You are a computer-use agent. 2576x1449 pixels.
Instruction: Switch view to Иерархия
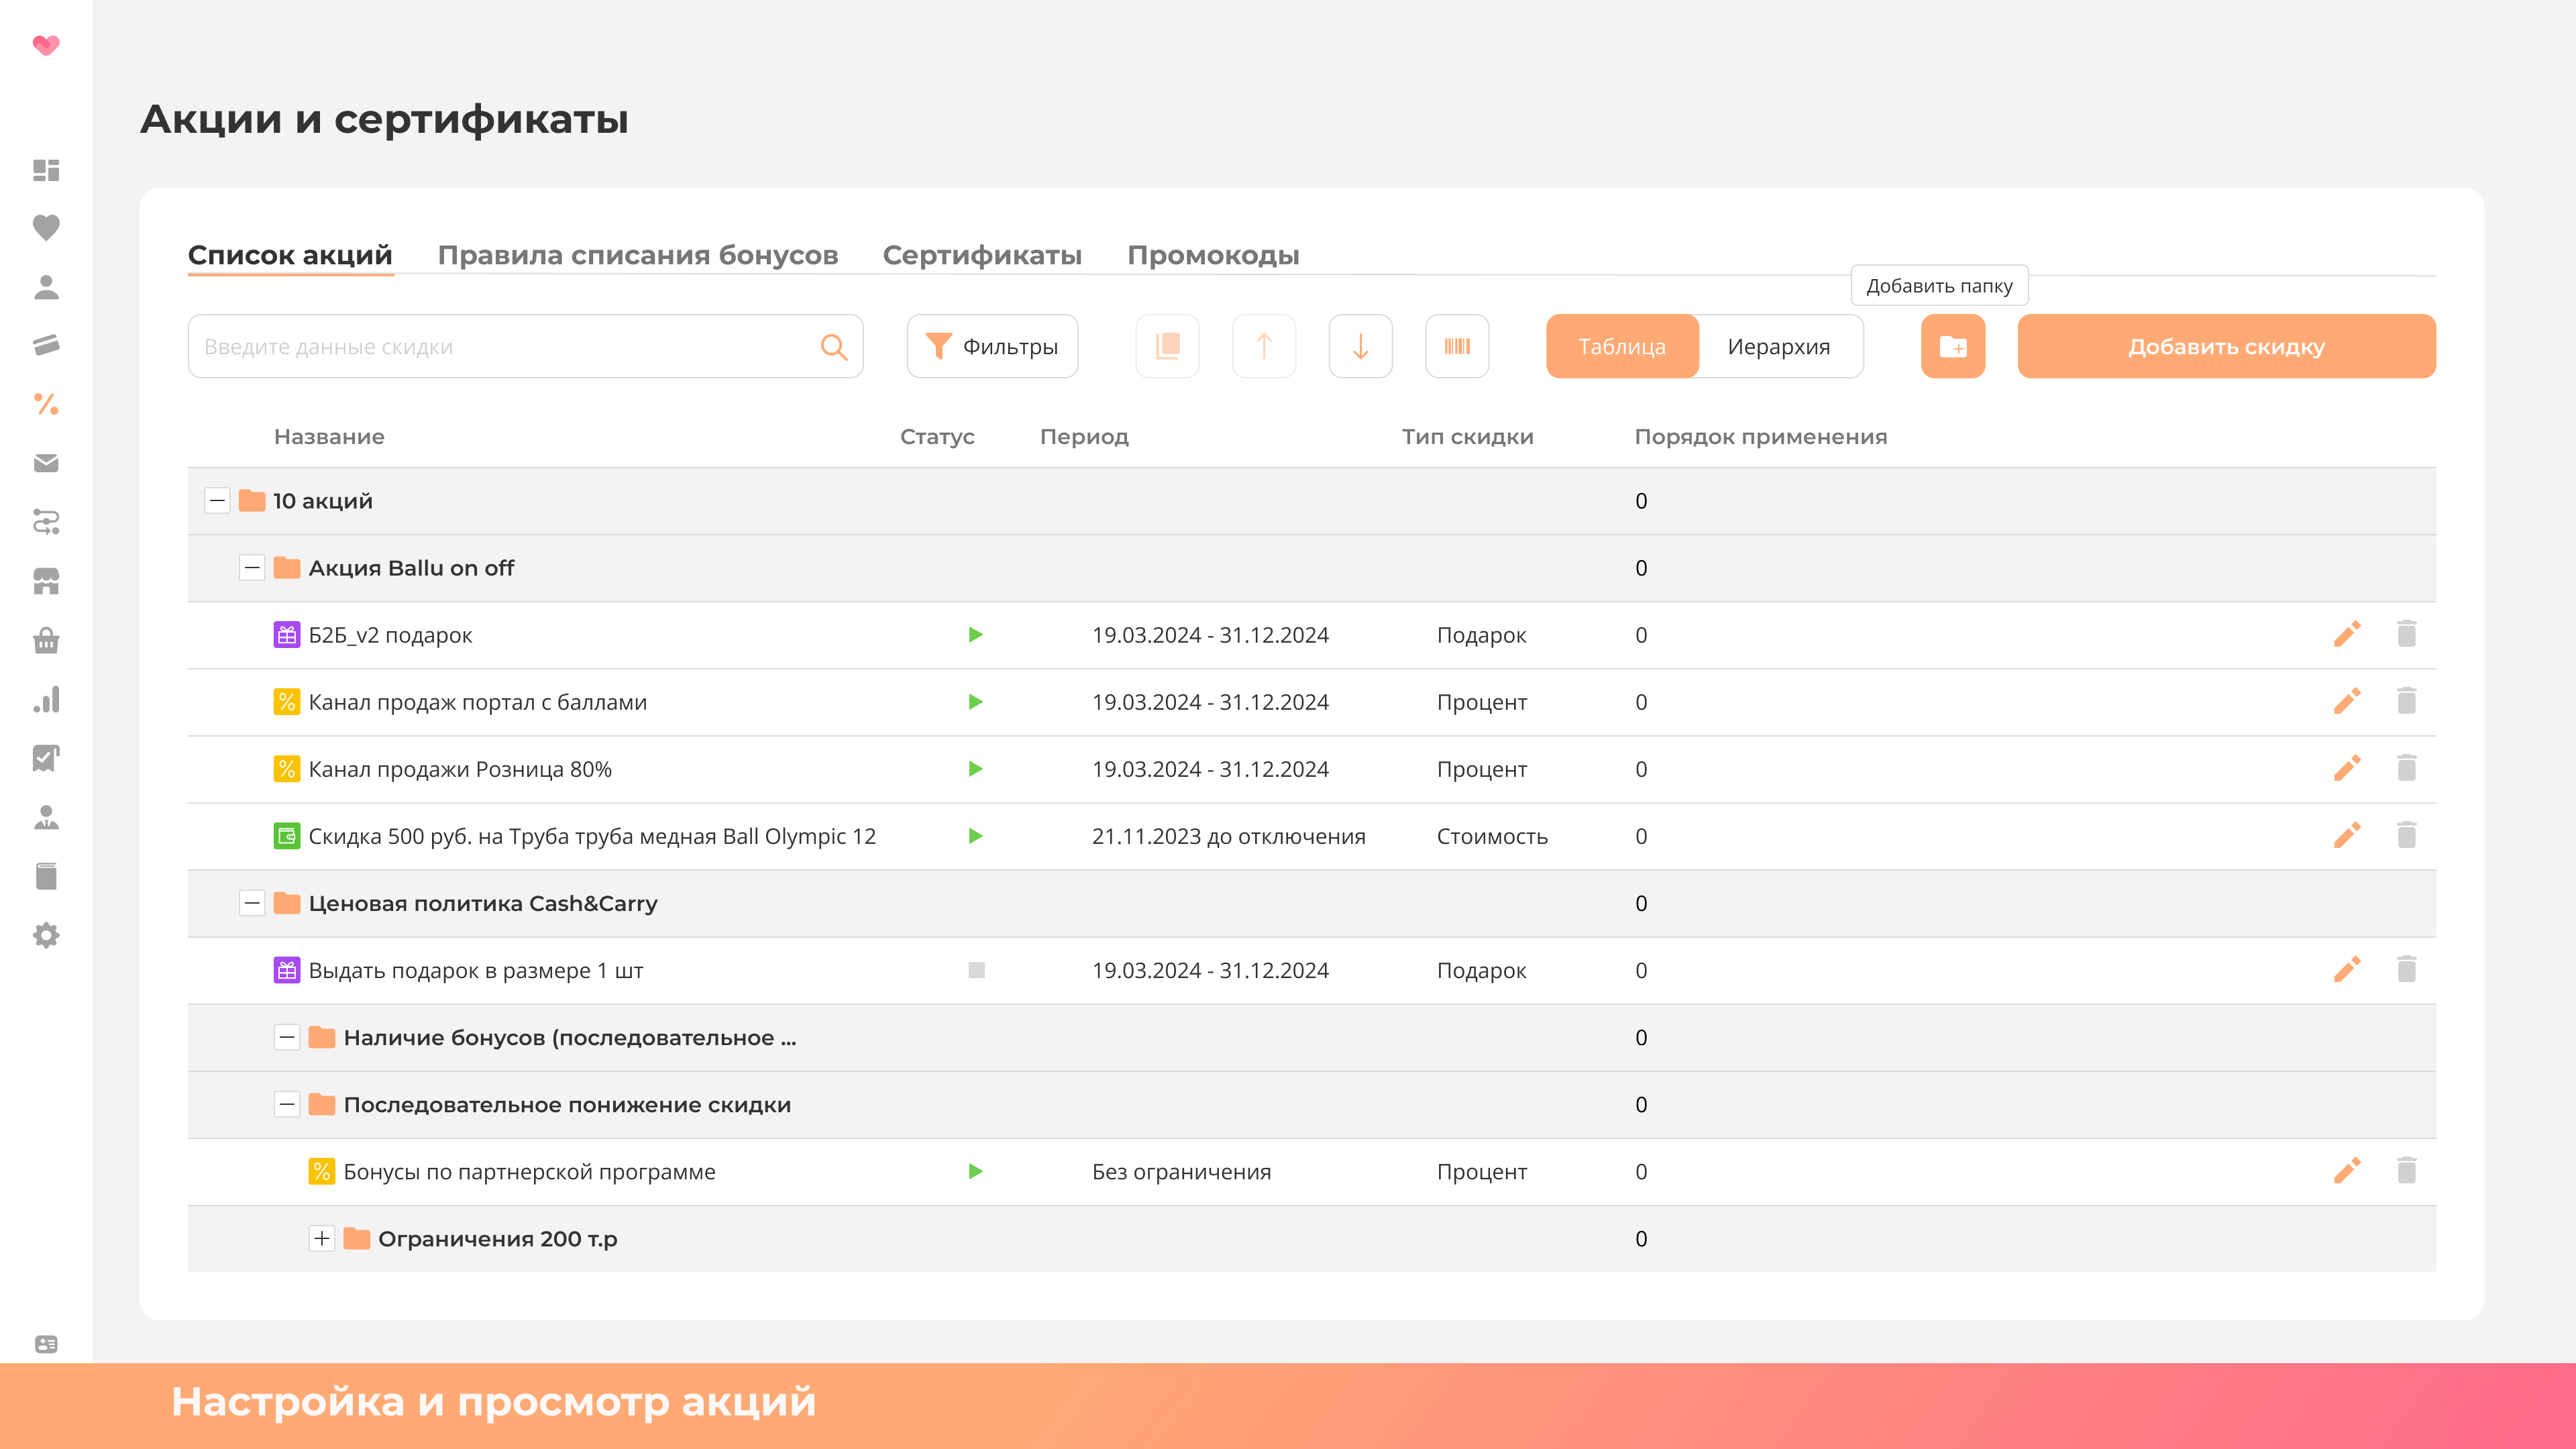pyautogui.click(x=1778, y=346)
